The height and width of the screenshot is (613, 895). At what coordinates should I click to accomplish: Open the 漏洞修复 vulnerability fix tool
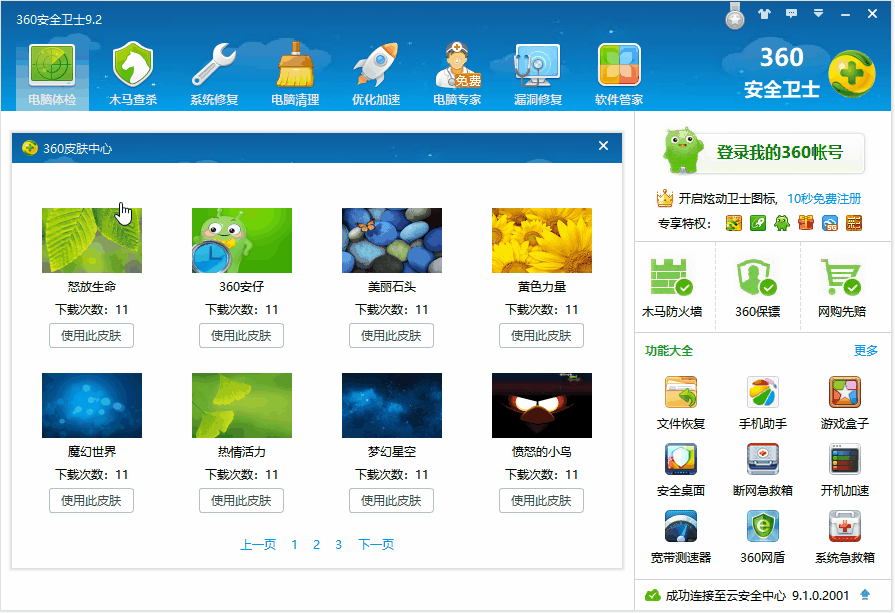[x=538, y=75]
